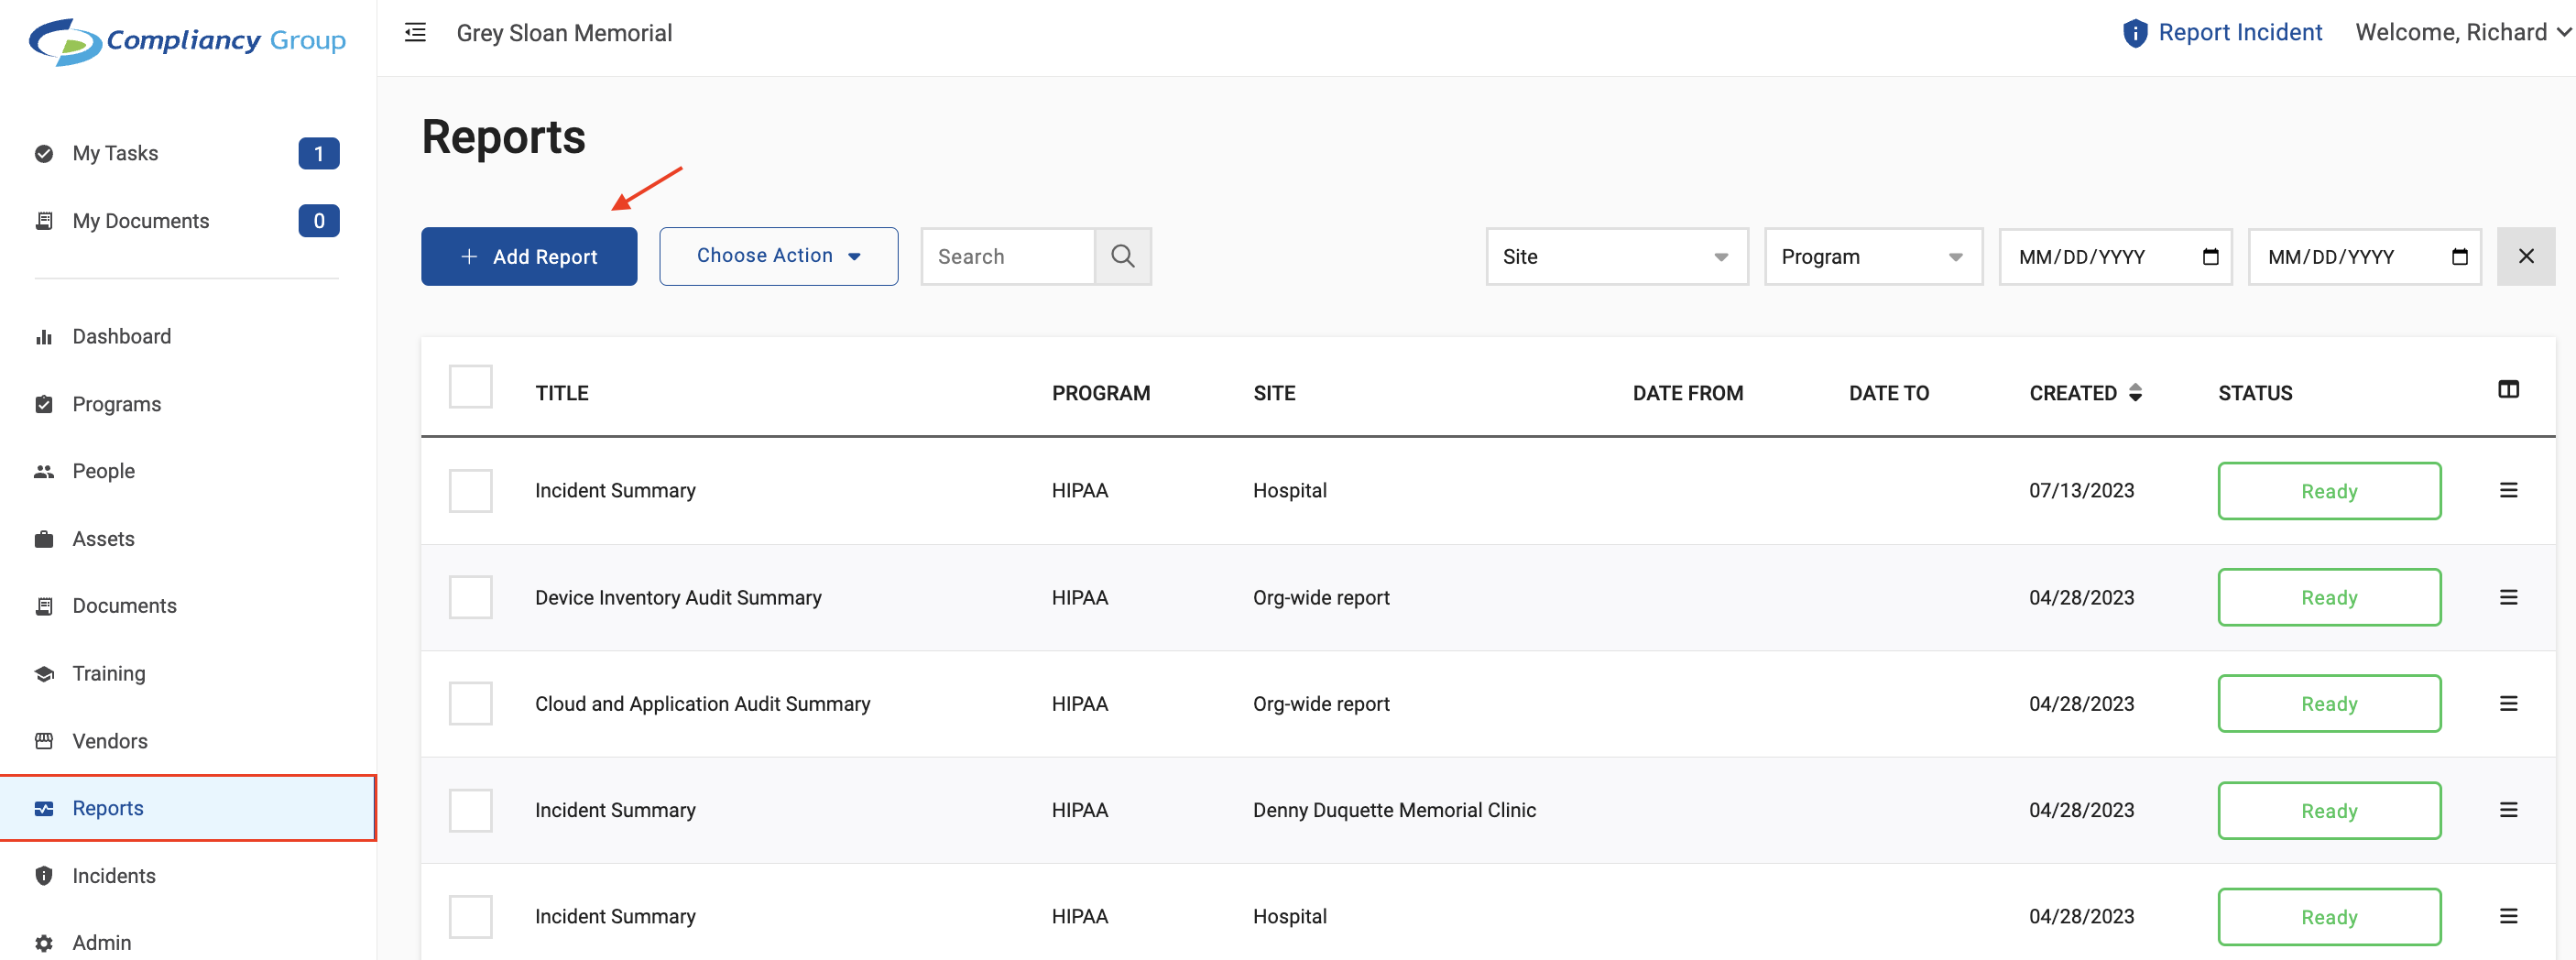2576x960 pixels.
Task: Check the Device Inventory Audit Summary row
Action: [470, 597]
